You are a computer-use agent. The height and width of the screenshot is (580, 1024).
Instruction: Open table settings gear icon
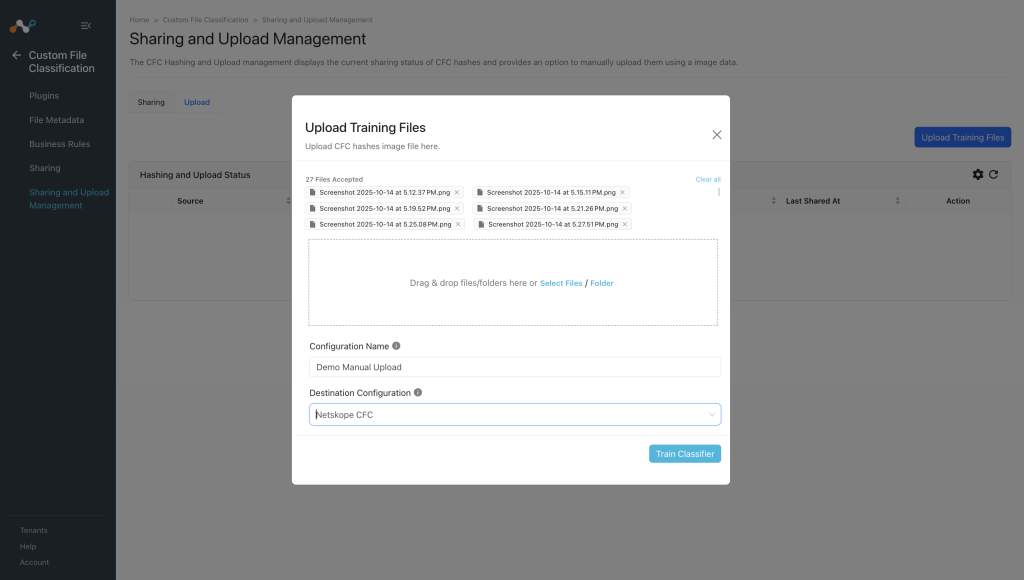pyautogui.click(x=978, y=174)
